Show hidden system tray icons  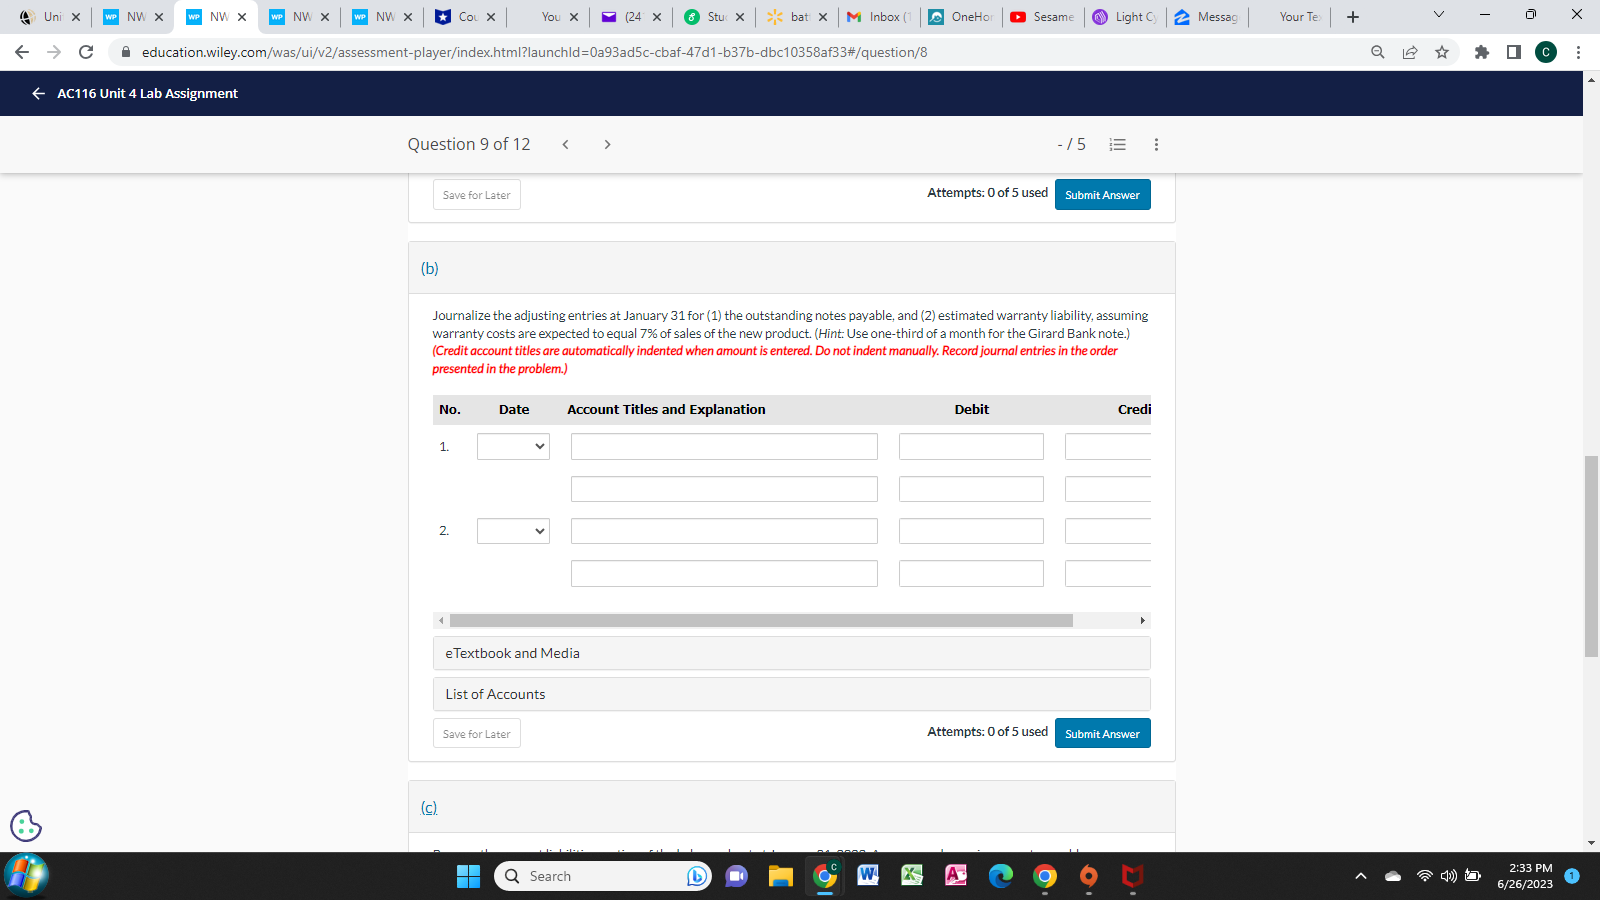(1360, 876)
